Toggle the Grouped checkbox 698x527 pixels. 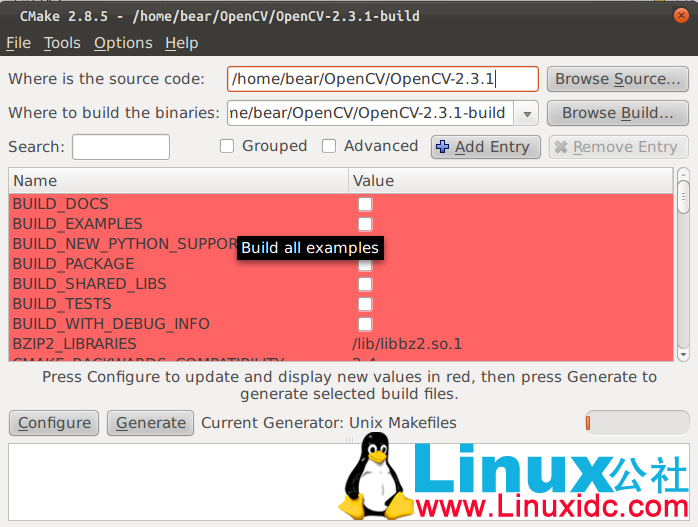pyautogui.click(x=227, y=146)
